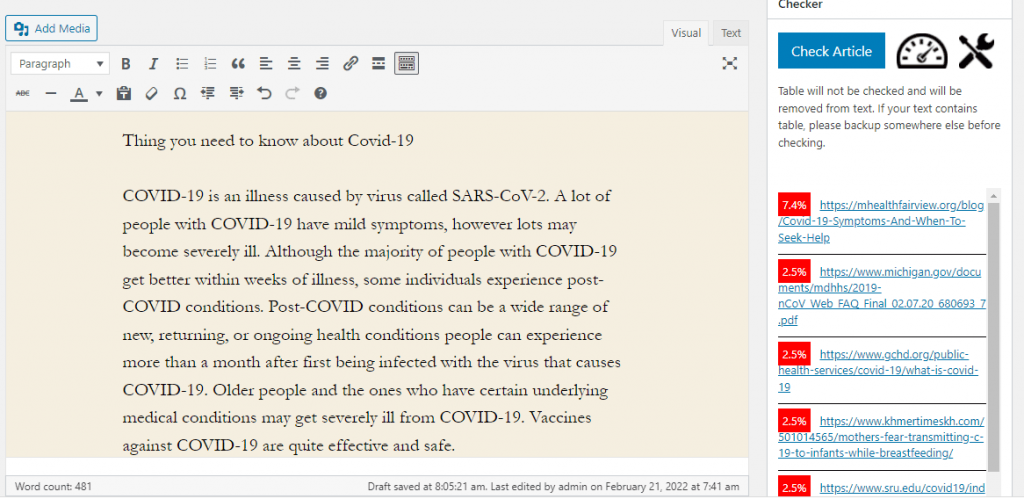
Task: Apply the text color A button
Action: click(x=79, y=93)
